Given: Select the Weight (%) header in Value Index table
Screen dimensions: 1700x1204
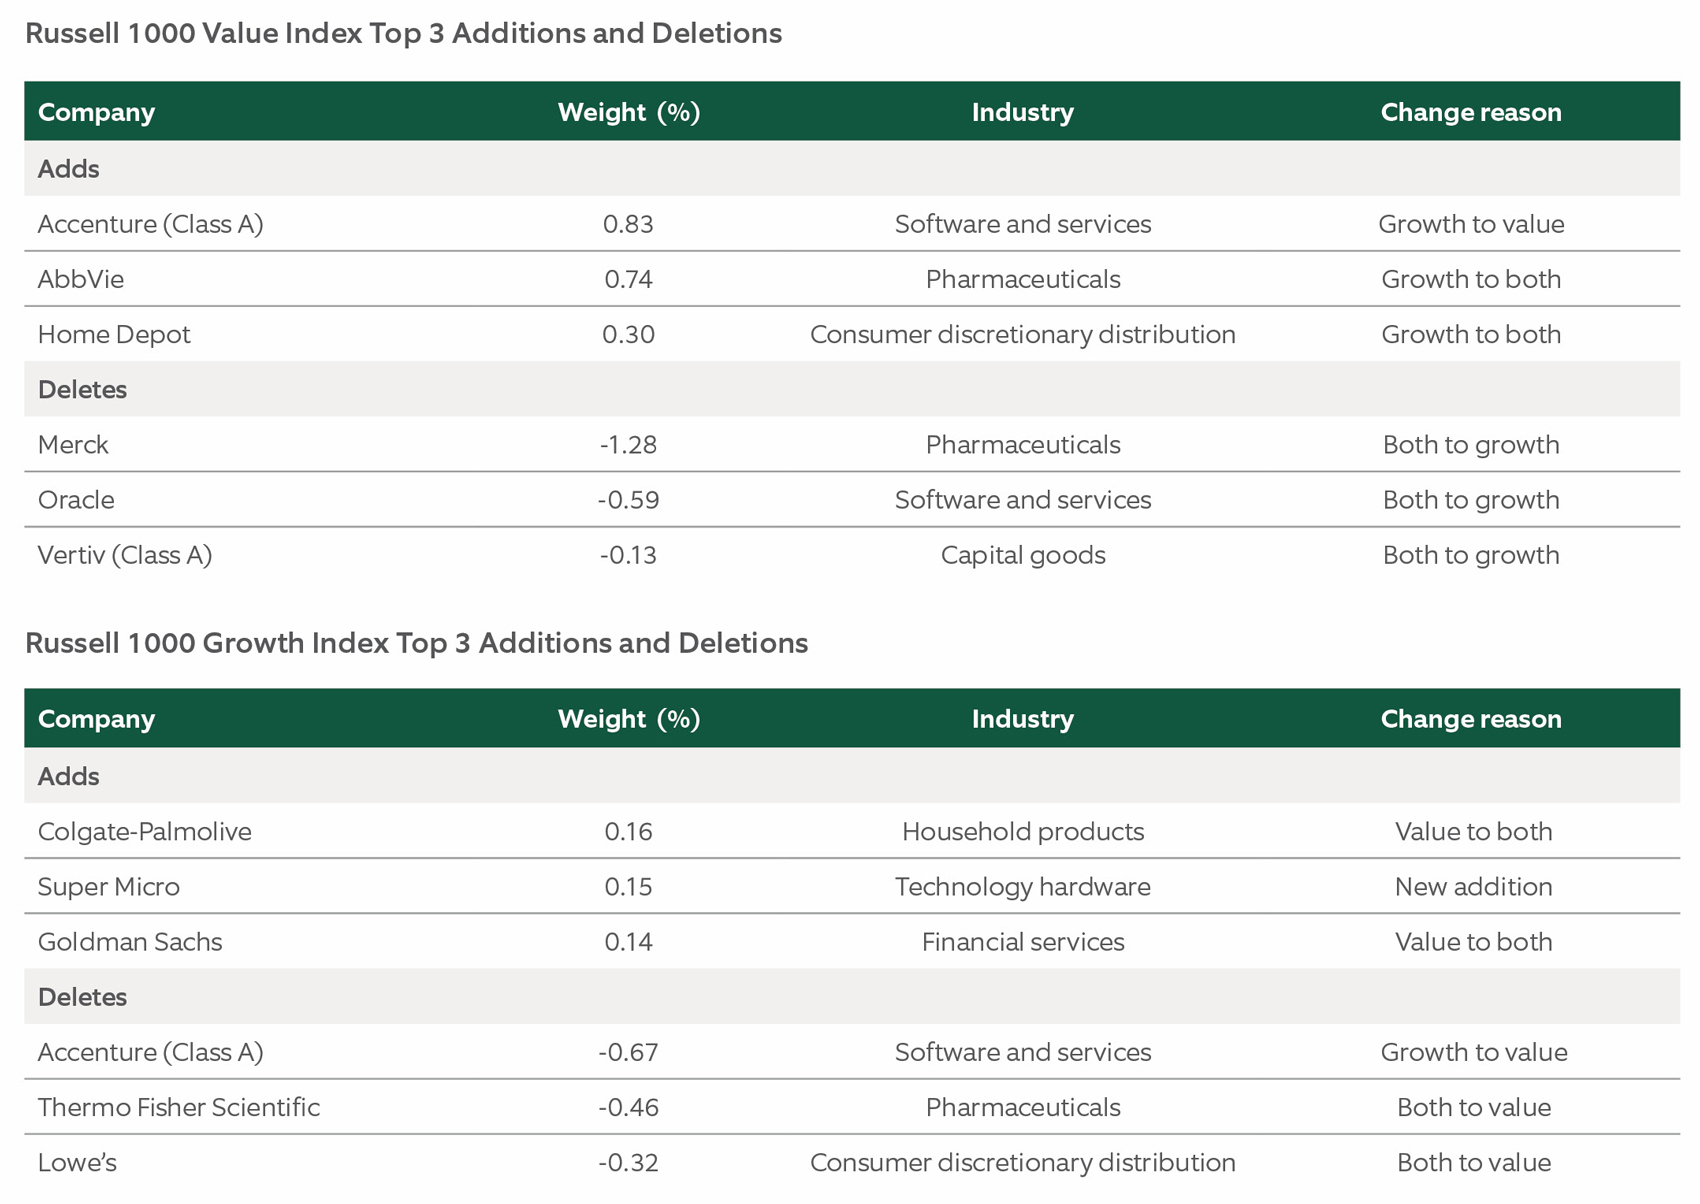Looking at the screenshot, I should [629, 112].
